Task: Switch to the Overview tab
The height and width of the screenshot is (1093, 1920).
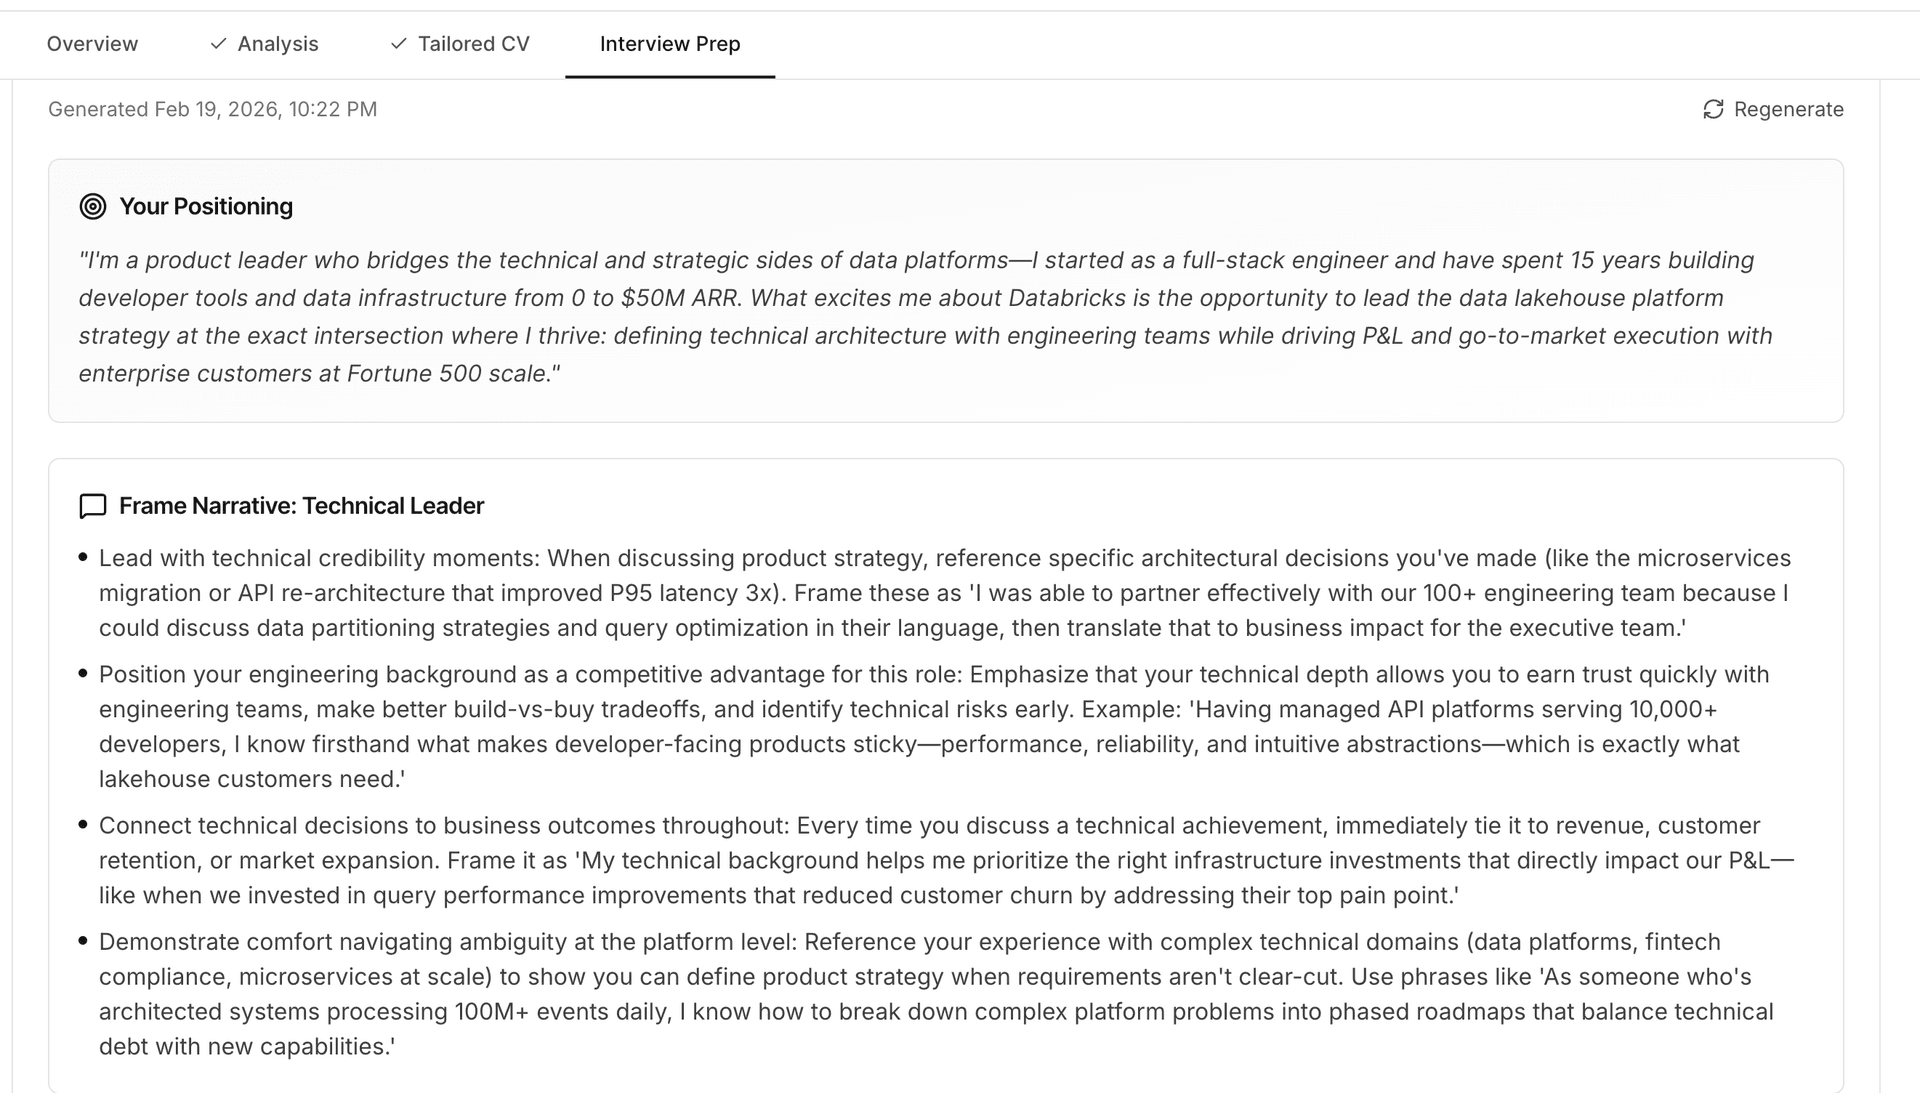Action: tap(92, 44)
